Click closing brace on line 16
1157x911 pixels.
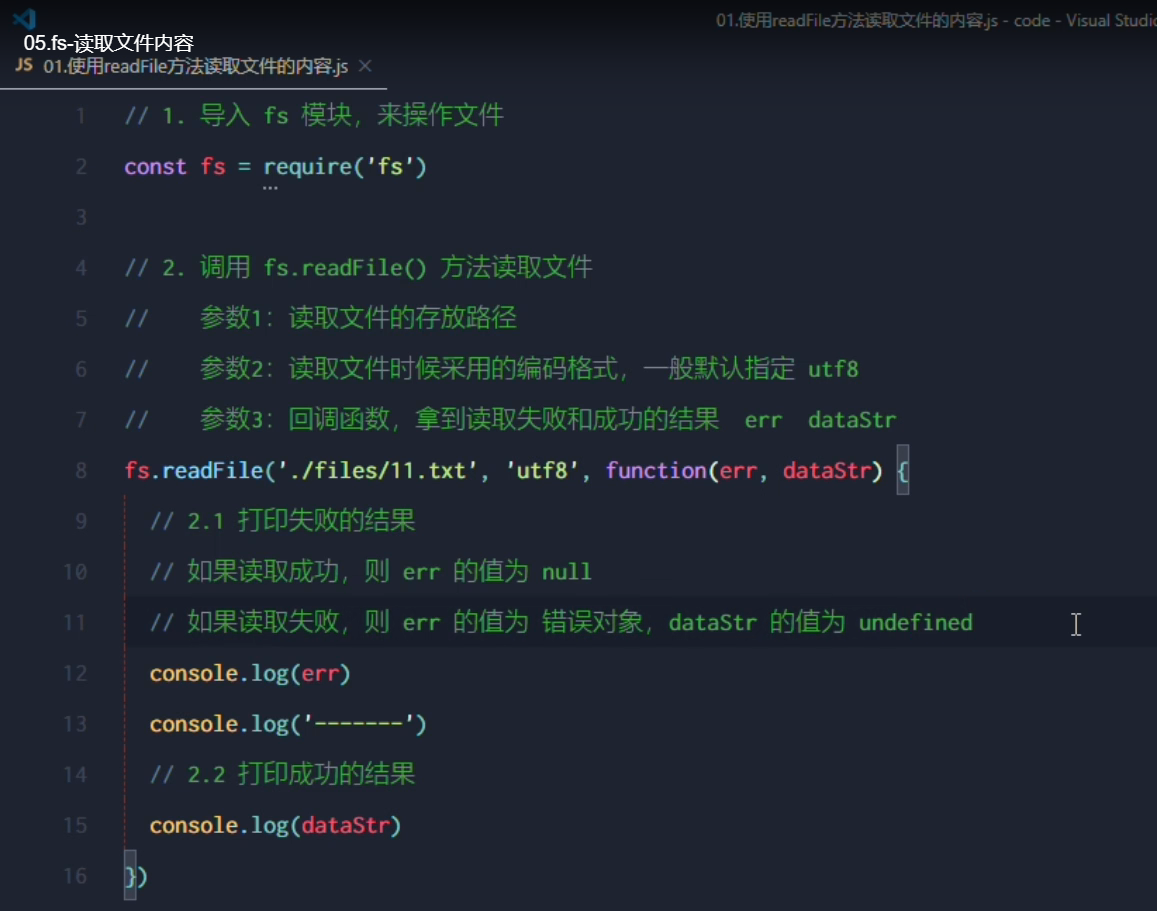tap(130, 876)
